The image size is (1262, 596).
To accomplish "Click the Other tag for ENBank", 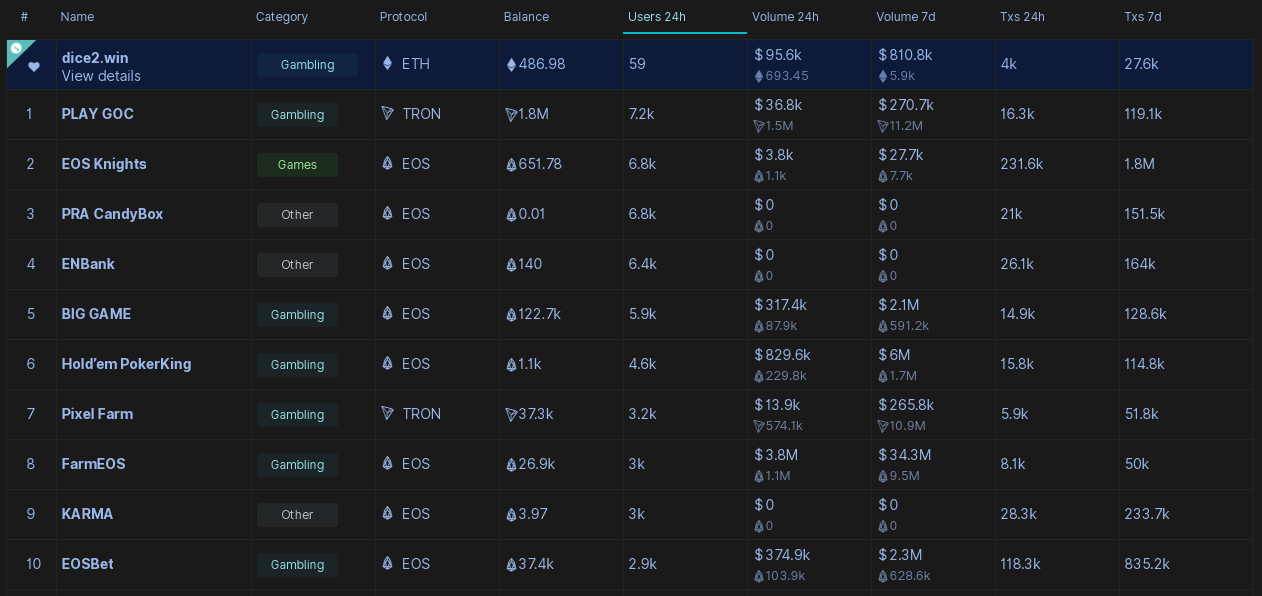I will point(297,265).
